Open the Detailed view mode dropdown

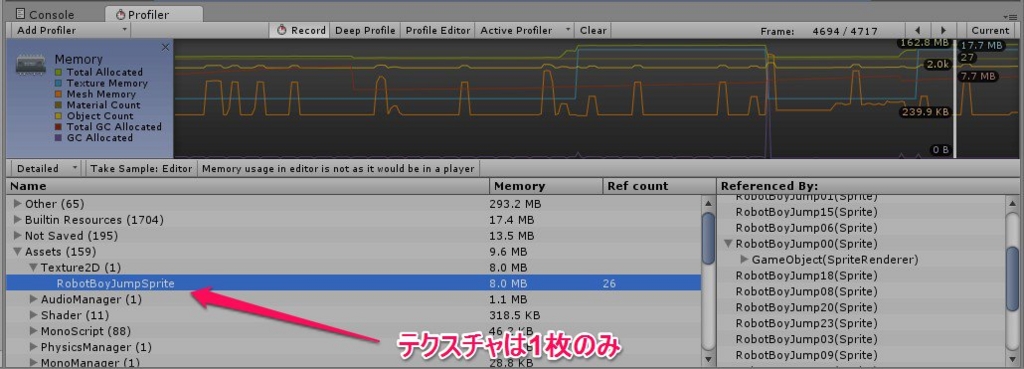coord(47,168)
